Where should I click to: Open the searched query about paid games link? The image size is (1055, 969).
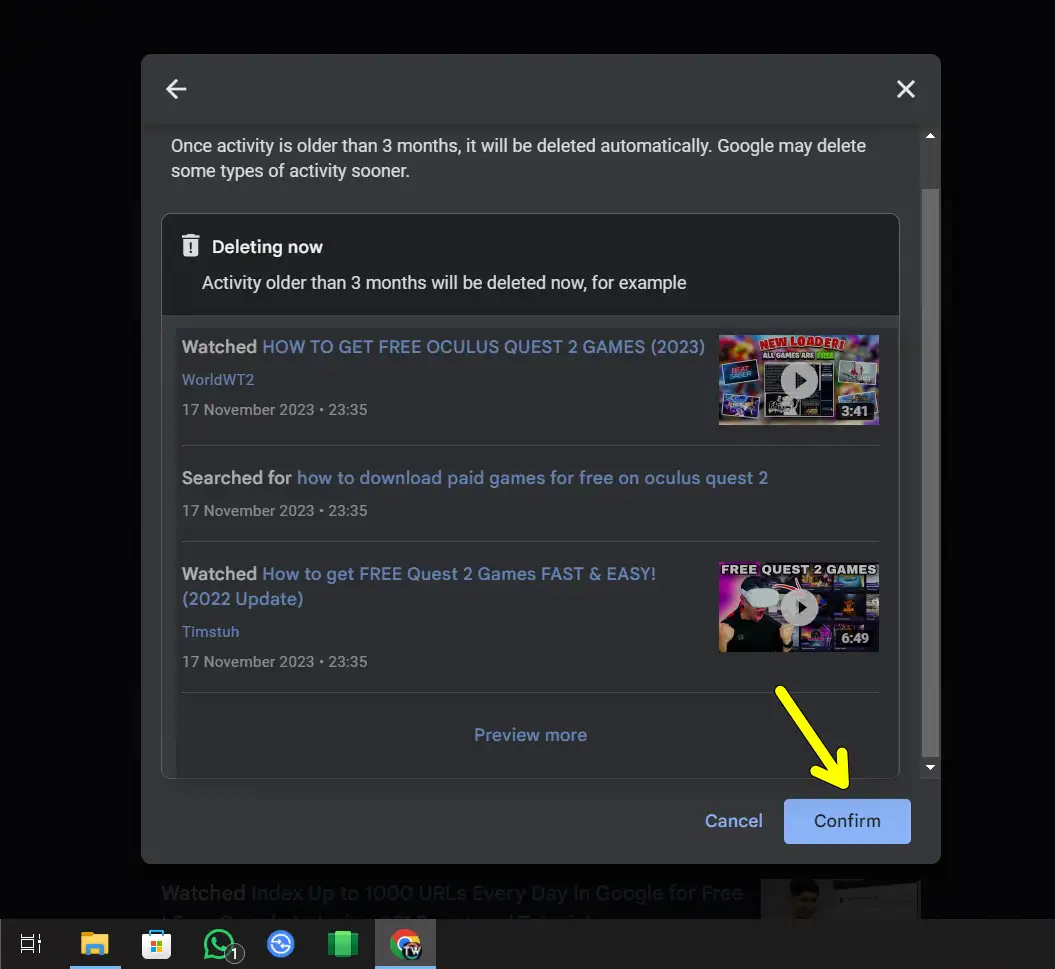pos(532,478)
